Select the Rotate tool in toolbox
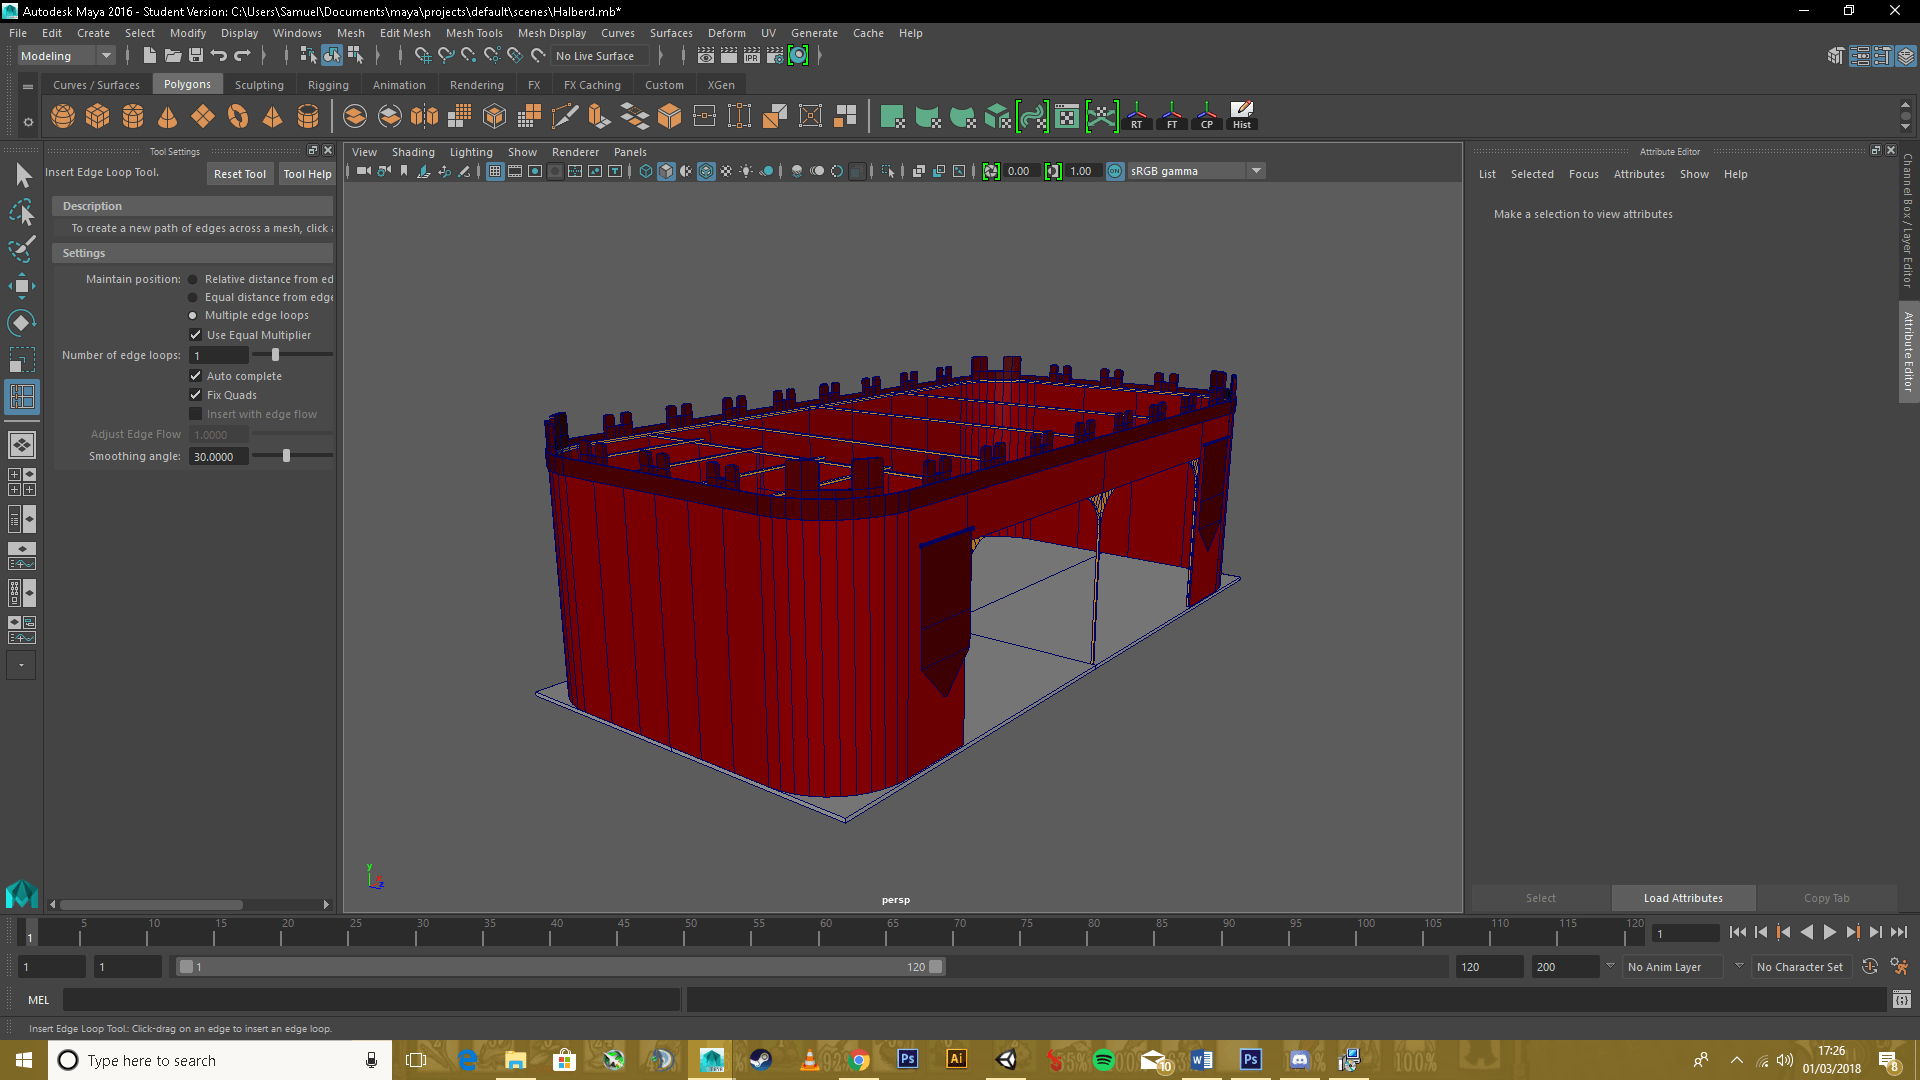The image size is (1920, 1080). [x=21, y=323]
